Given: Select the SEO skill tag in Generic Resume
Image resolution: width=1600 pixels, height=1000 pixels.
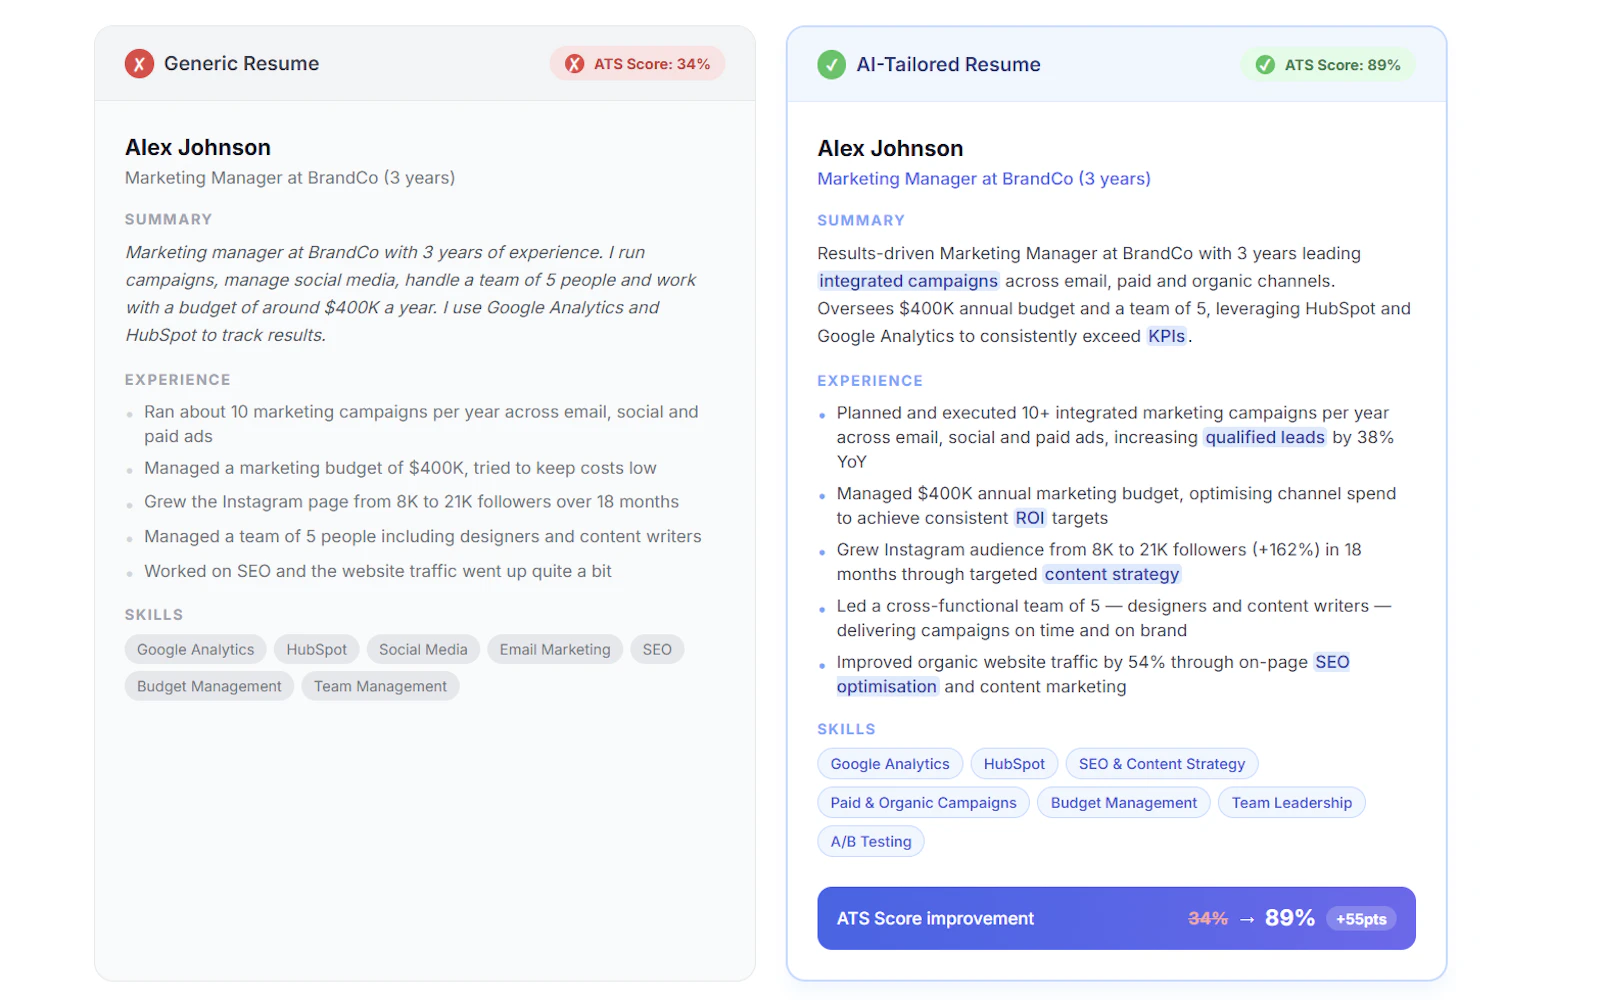Looking at the screenshot, I should [x=657, y=650].
